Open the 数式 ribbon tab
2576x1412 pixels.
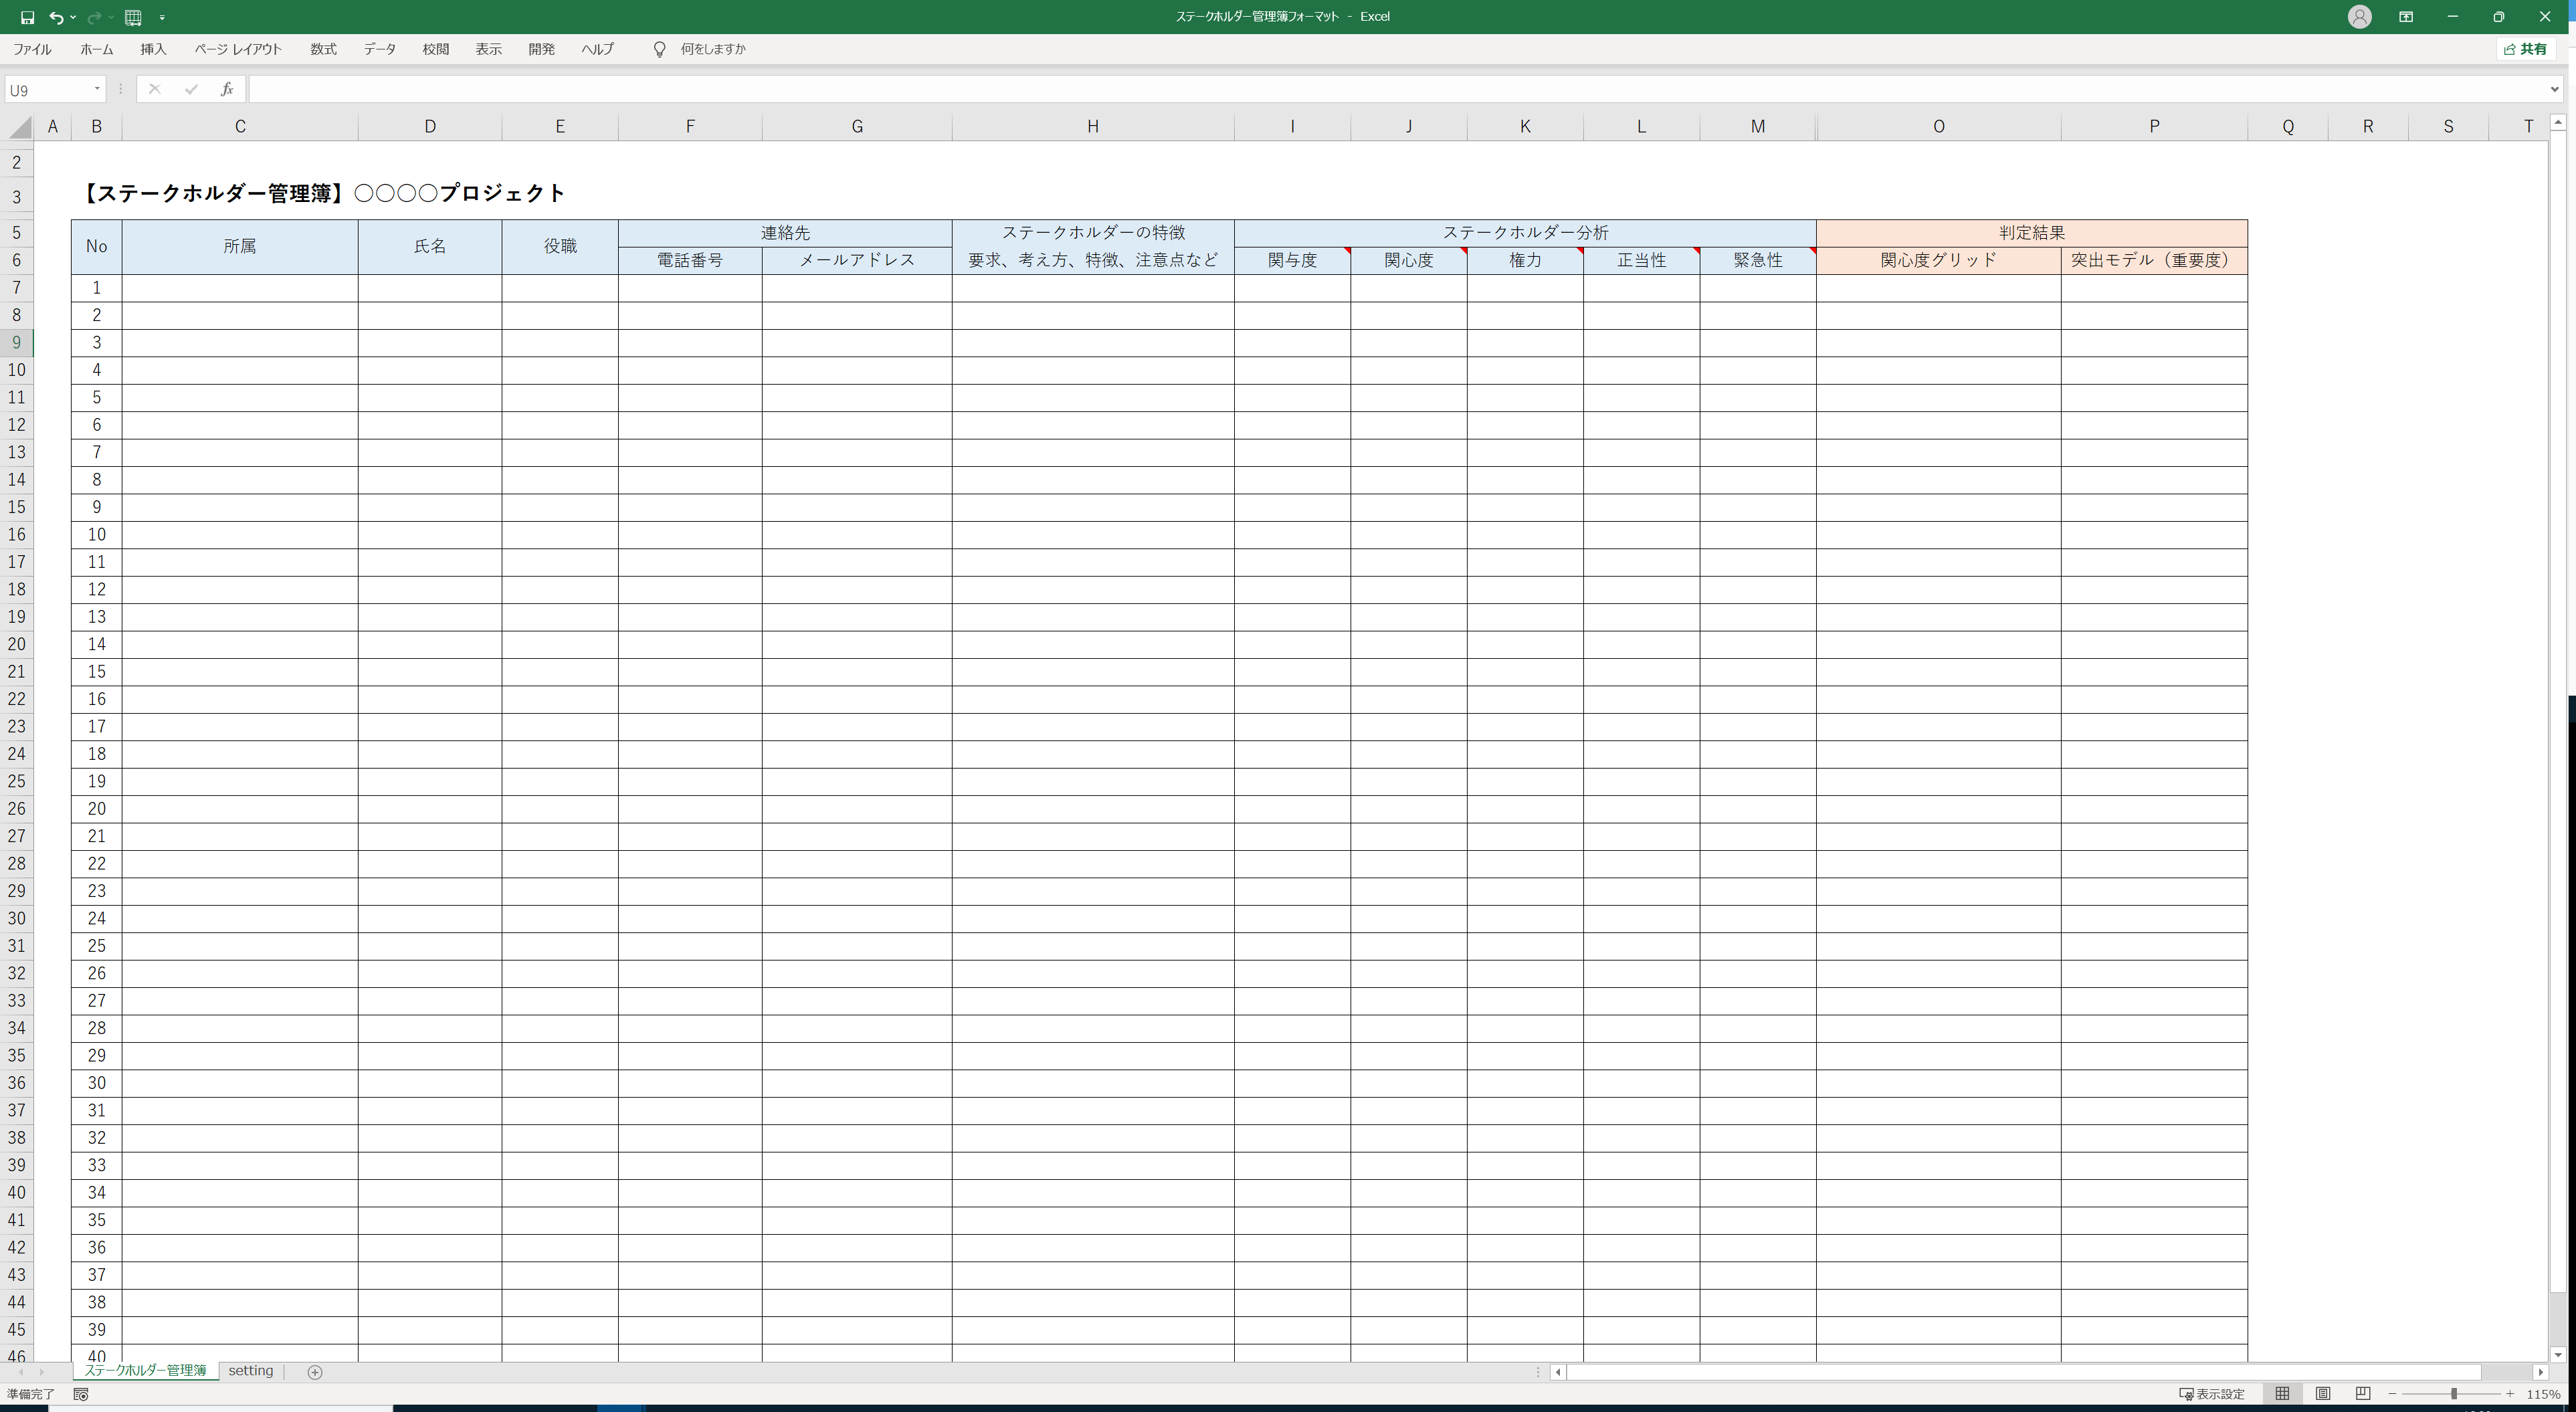point(323,49)
